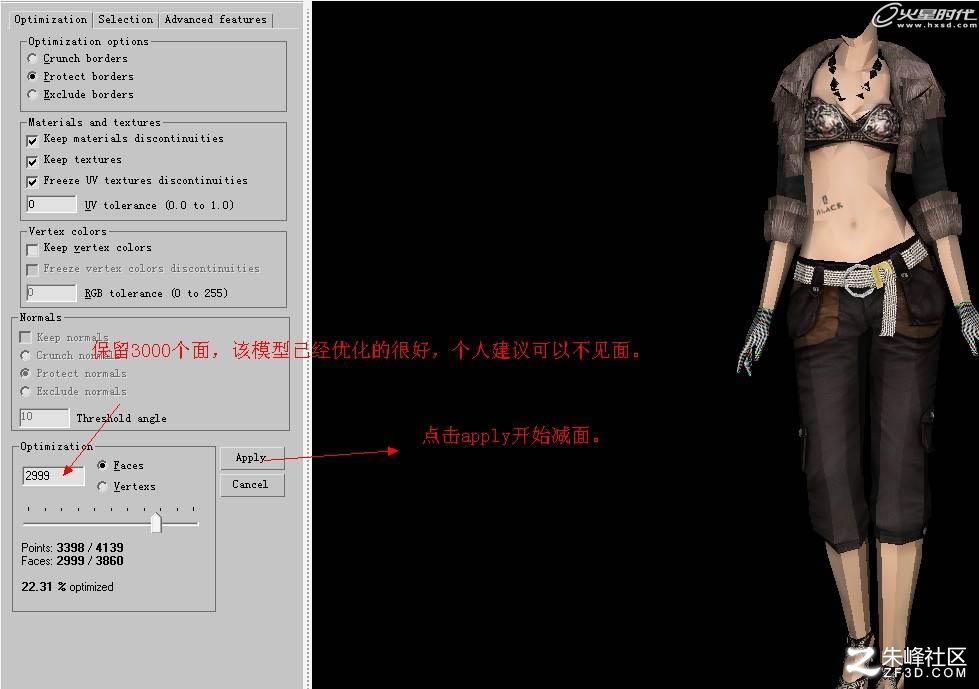979x689 pixels.
Task: Click the UV tolerance input field
Action: click(x=51, y=204)
